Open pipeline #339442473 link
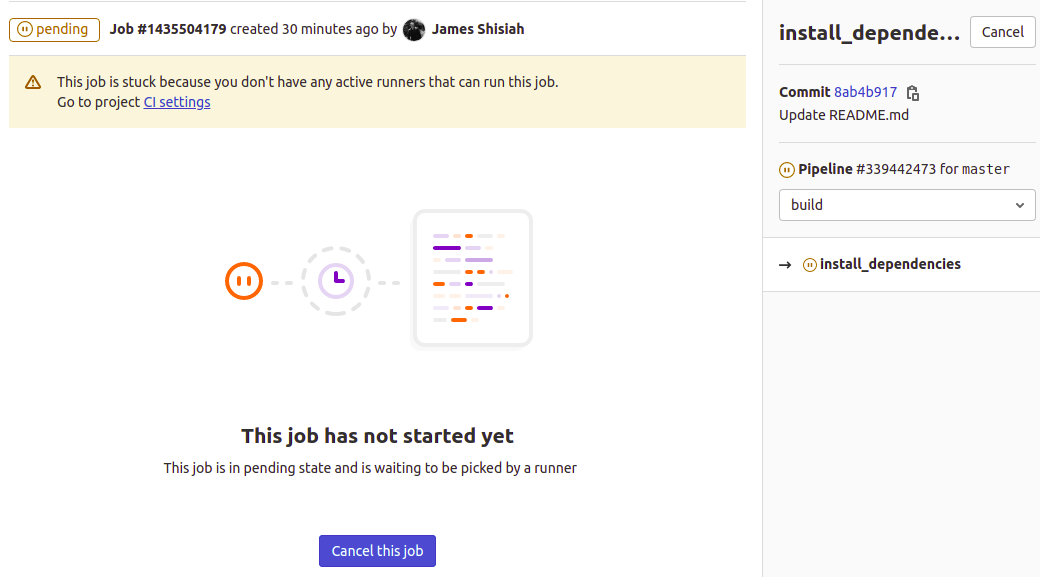The image size is (1040, 577). pyautogui.click(x=896, y=169)
